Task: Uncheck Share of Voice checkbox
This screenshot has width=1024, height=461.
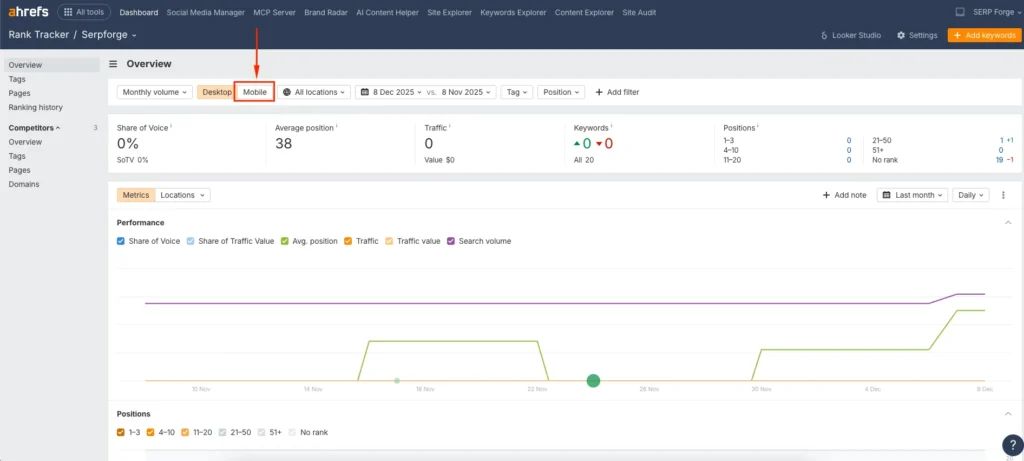Action: click(x=121, y=241)
